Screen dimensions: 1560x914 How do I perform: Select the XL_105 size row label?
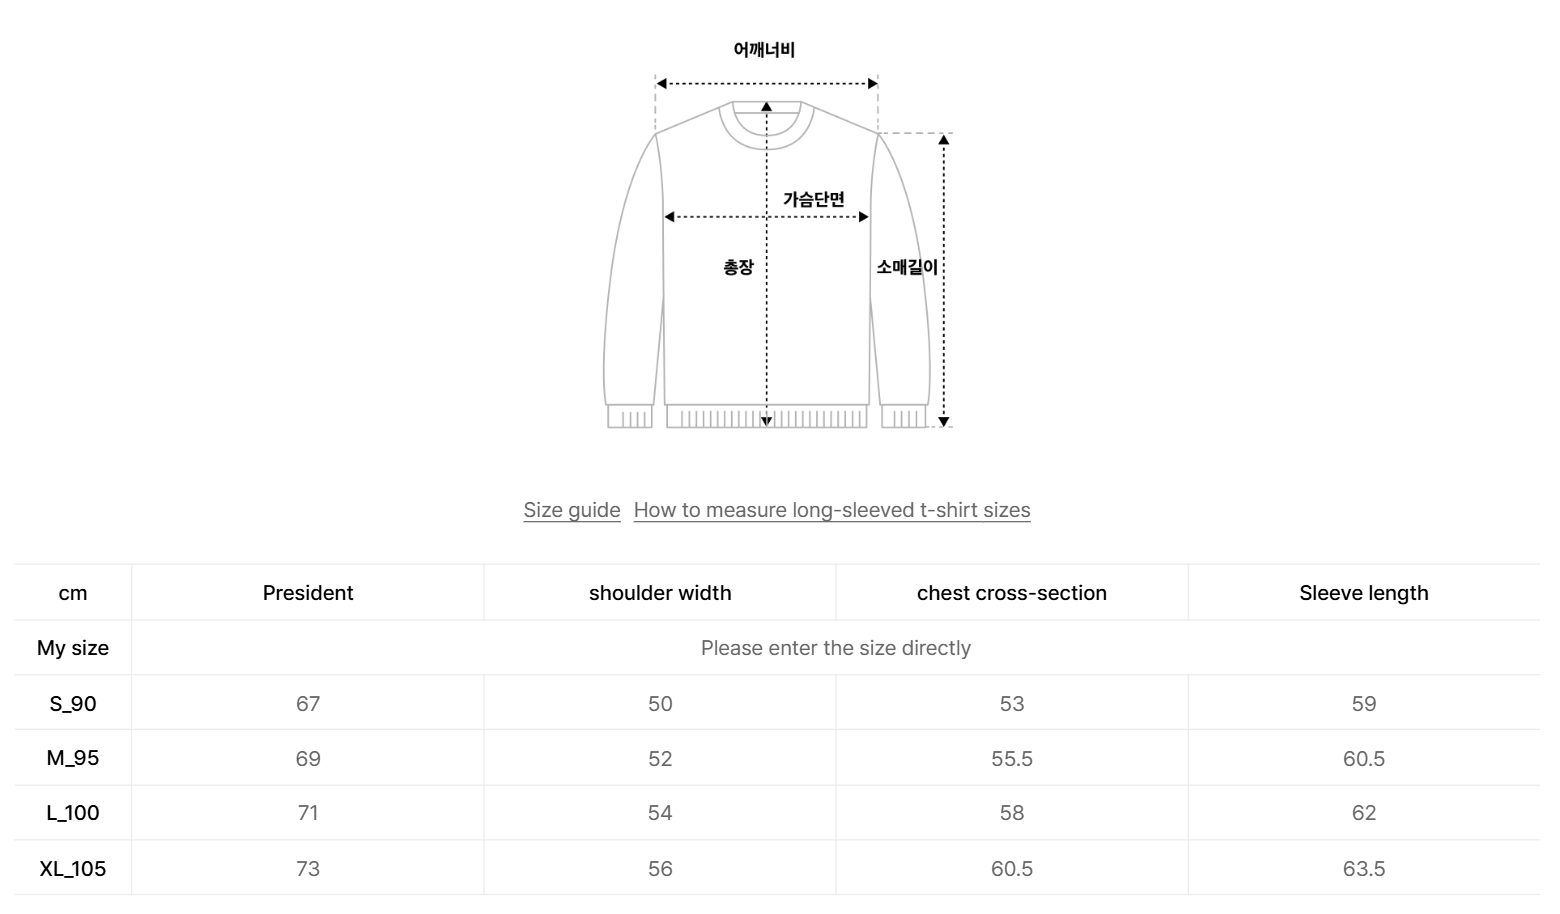[x=73, y=868]
